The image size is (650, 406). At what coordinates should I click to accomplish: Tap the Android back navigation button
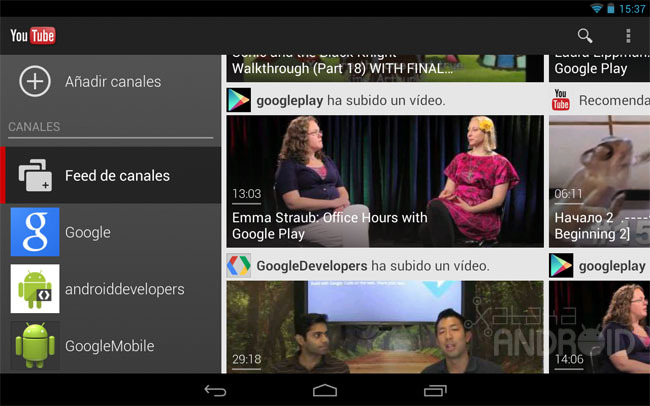point(215,390)
